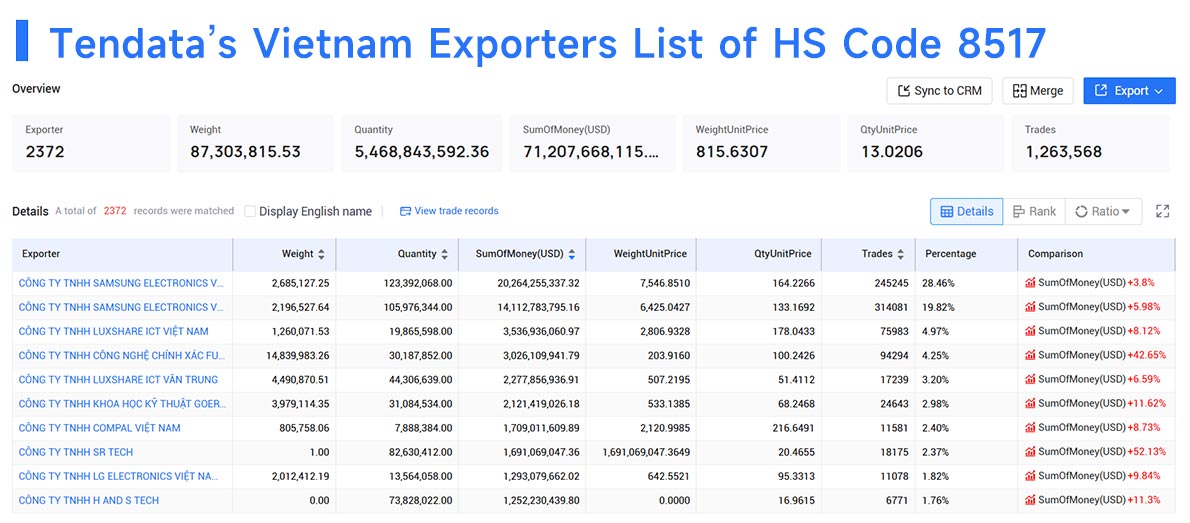Viewport: 1190px width, 523px height.
Task: Click comparison chart icon for +9.84% row
Action: tap(1030, 477)
